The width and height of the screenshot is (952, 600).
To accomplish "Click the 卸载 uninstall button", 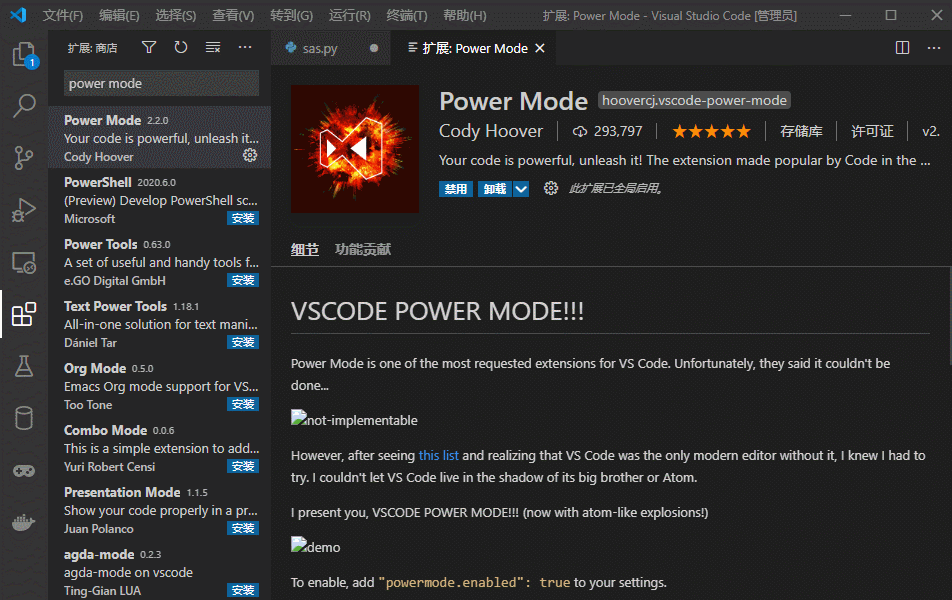I will click(x=495, y=189).
